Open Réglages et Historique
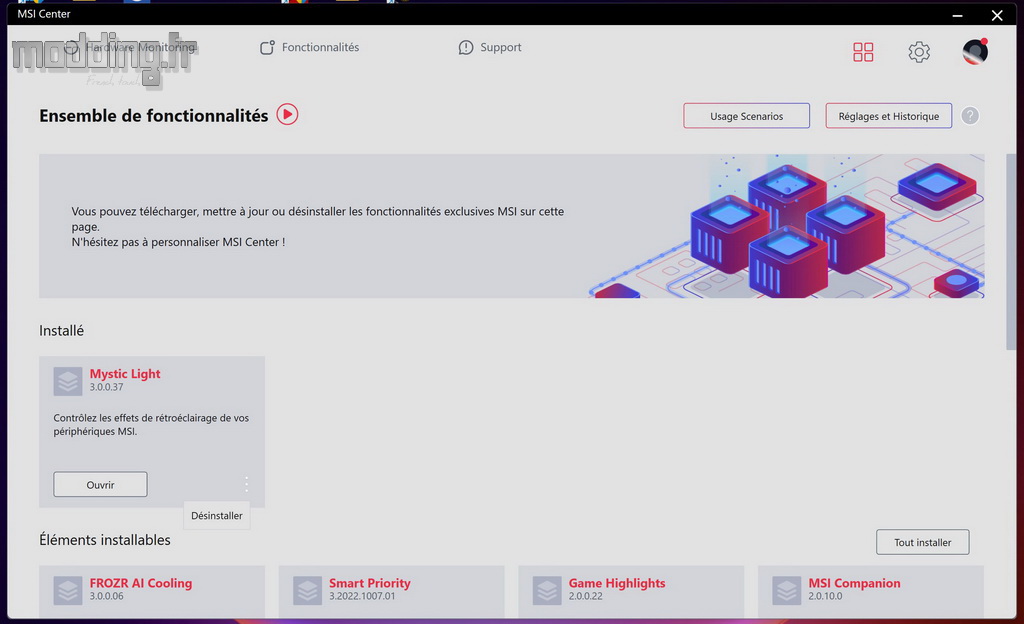This screenshot has height=624, width=1024. [888, 116]
